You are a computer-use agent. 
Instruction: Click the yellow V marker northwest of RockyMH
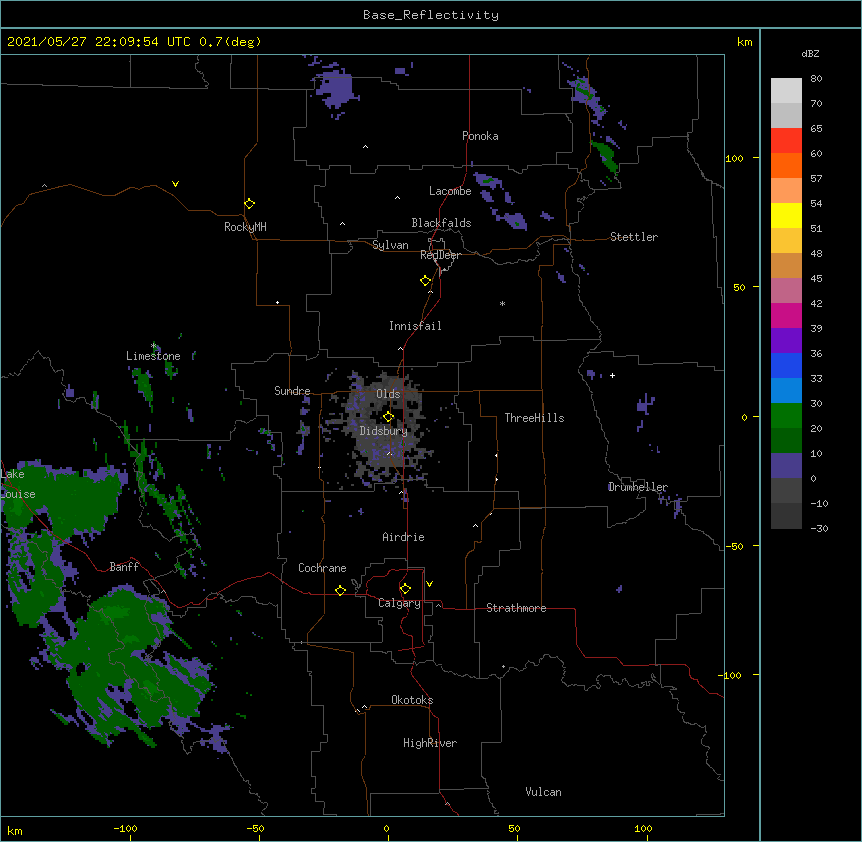tap(175, 184)
